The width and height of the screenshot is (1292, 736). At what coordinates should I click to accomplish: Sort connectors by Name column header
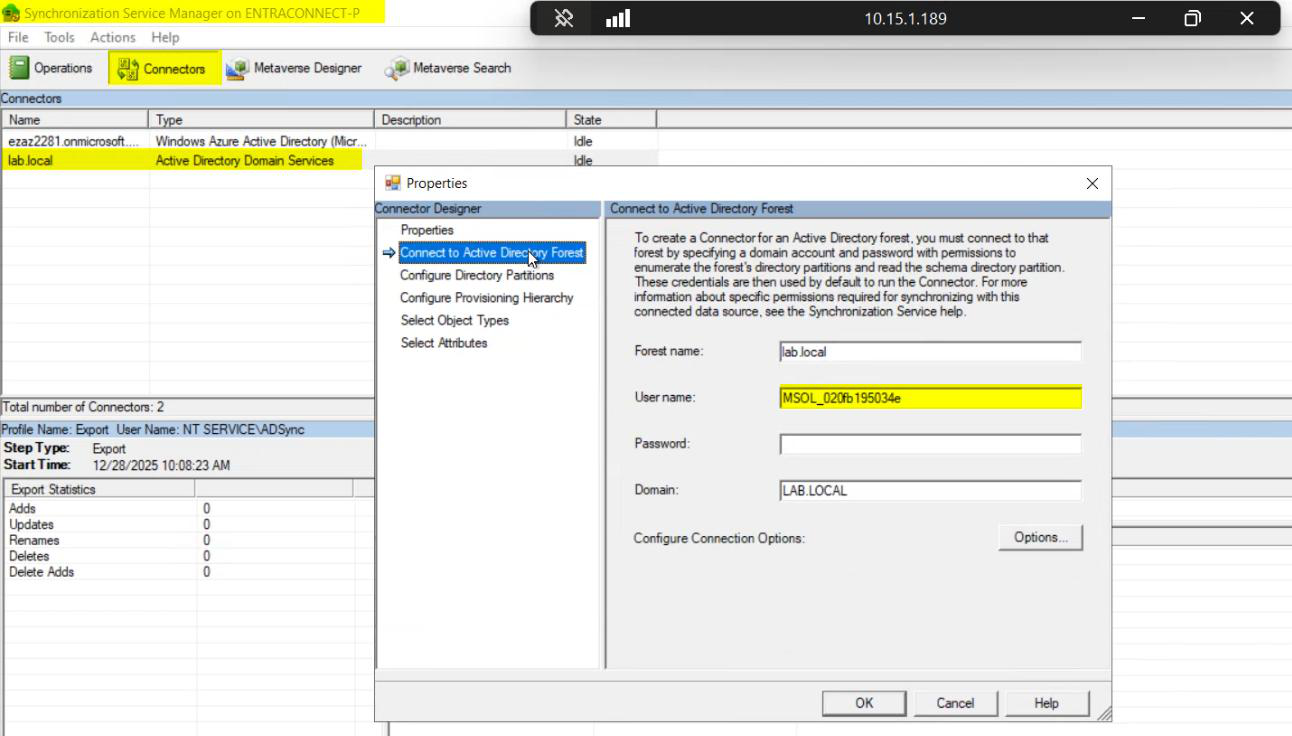click(x=74, y=120)
